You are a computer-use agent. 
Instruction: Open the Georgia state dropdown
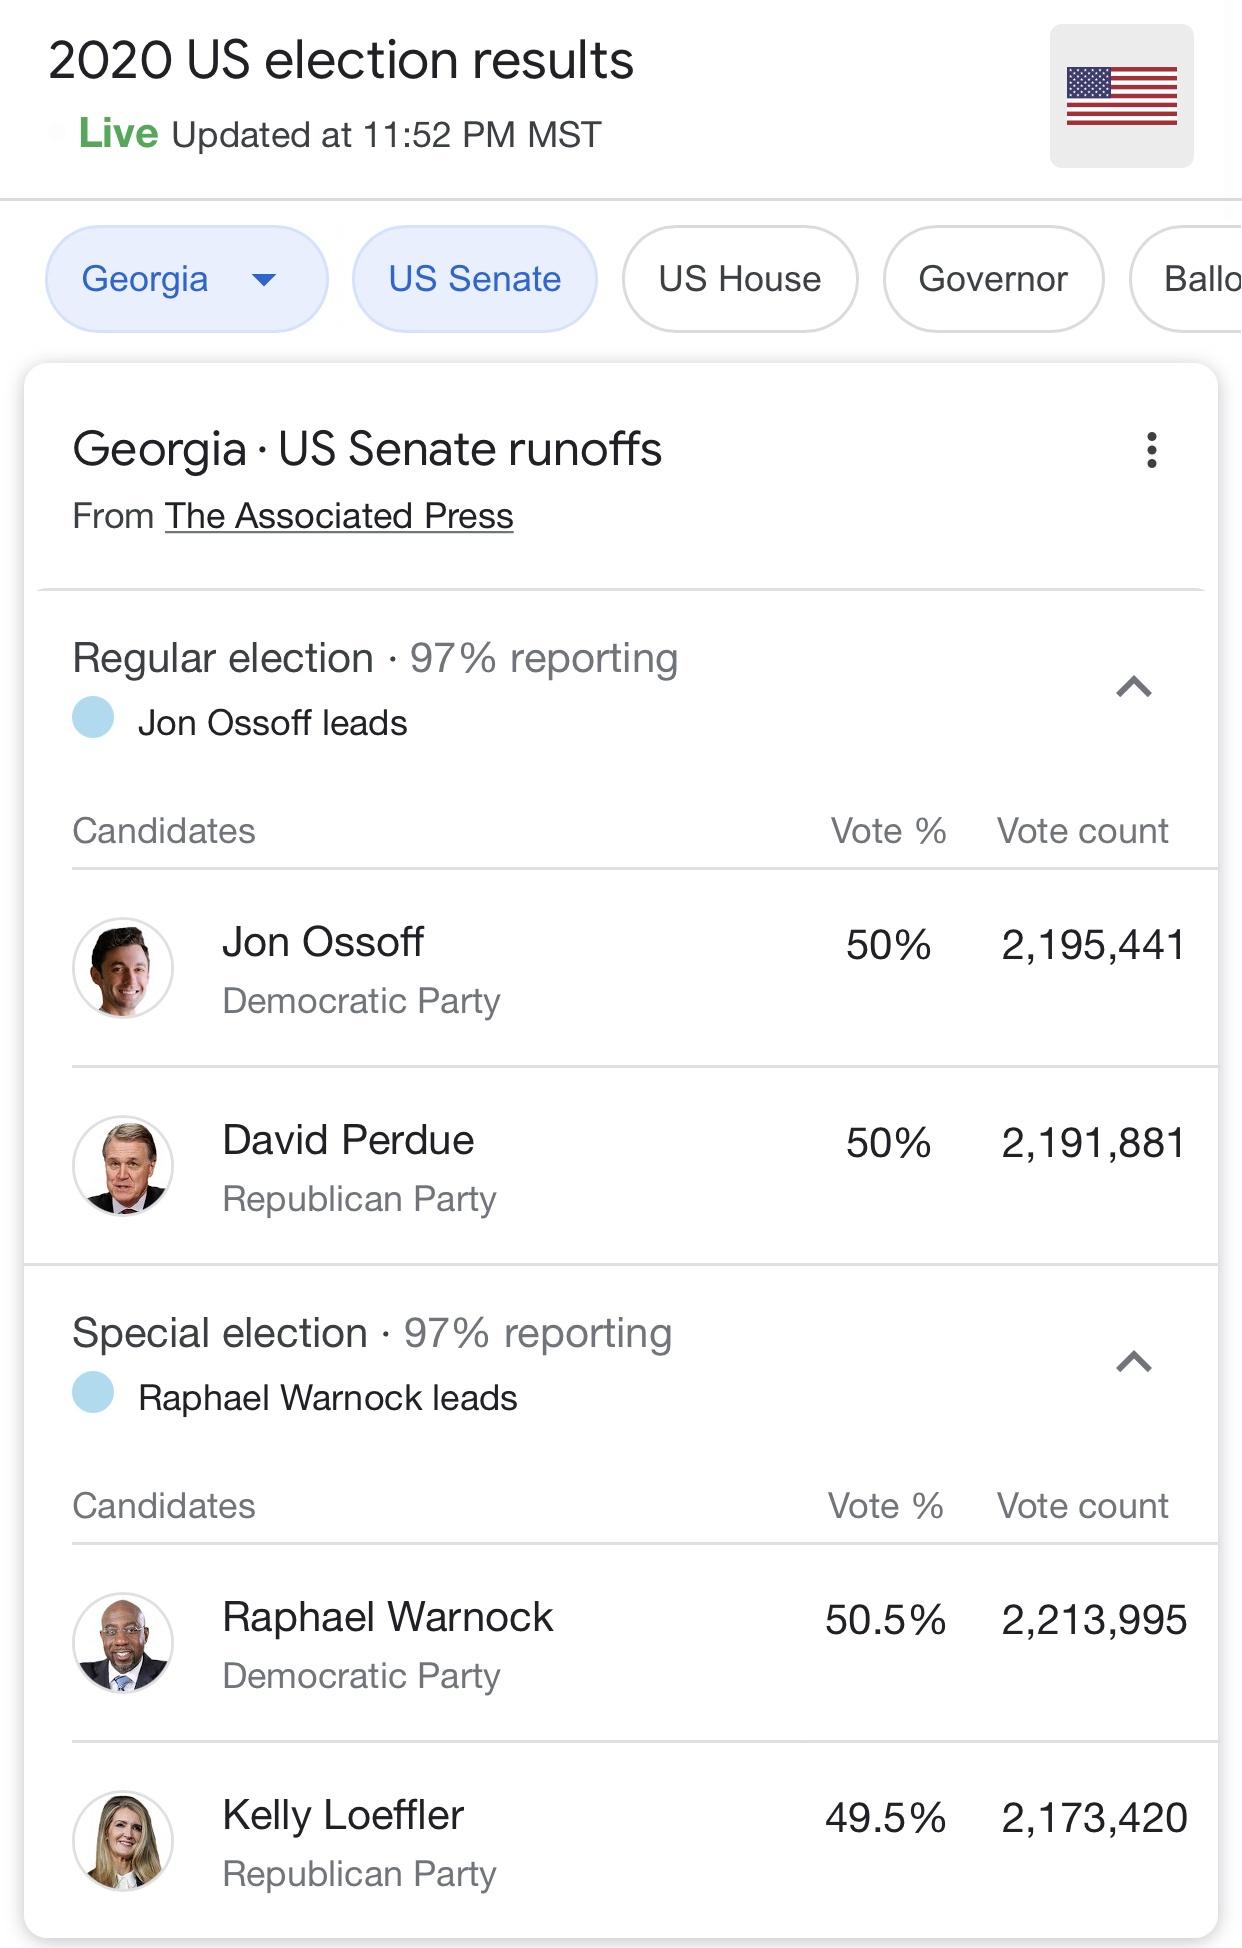187,279
